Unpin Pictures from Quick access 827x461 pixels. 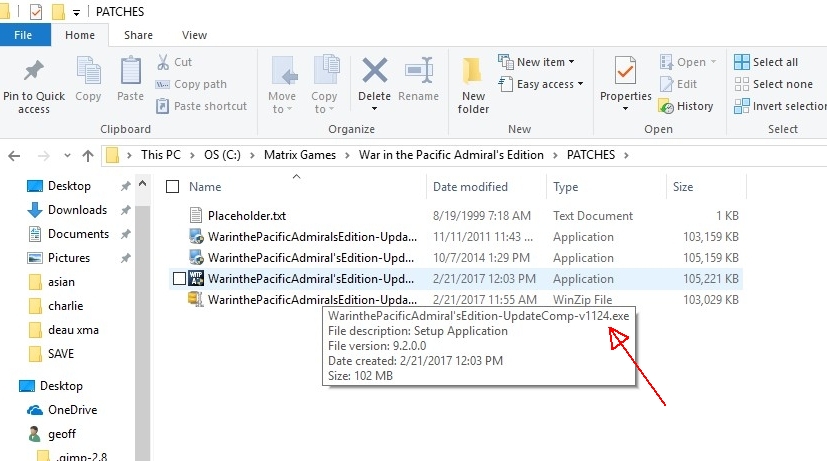[126, 258]
